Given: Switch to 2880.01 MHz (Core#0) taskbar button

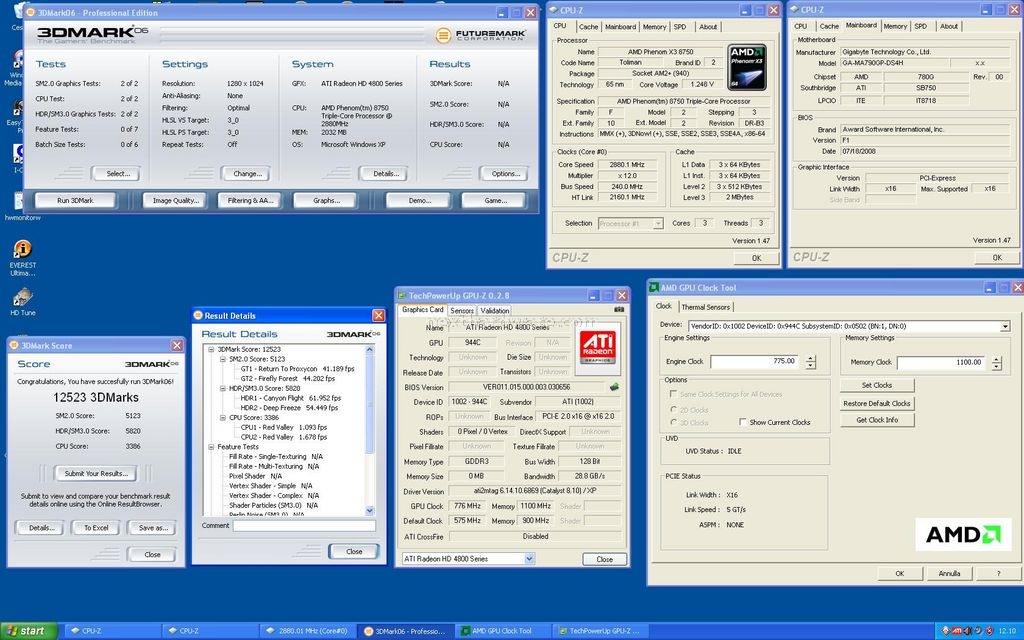Looking at the screenshot, I should point(308,631).
